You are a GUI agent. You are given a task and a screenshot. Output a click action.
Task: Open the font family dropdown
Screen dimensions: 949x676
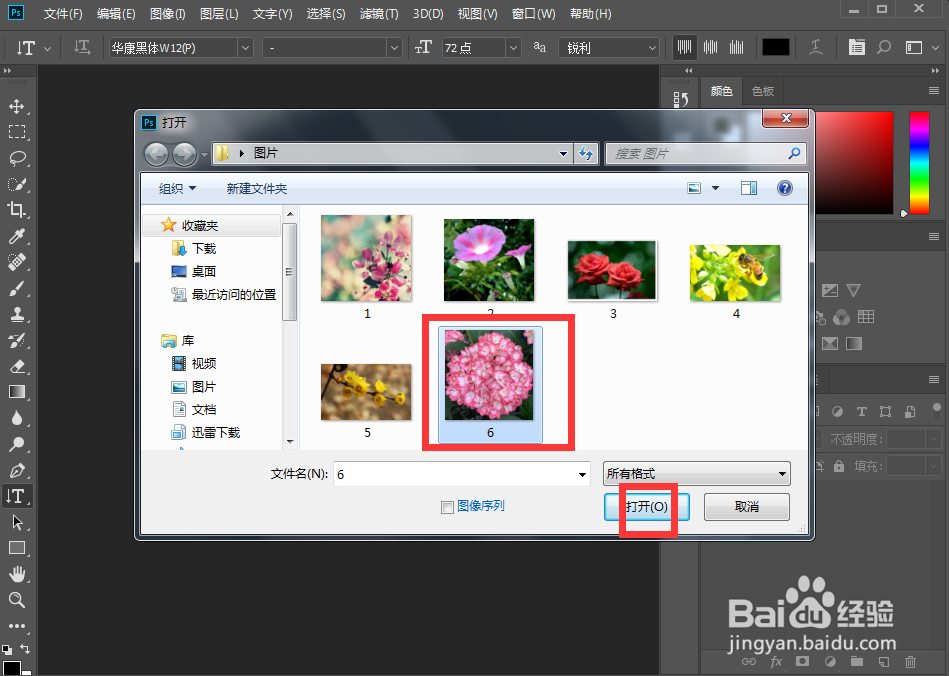245,48
